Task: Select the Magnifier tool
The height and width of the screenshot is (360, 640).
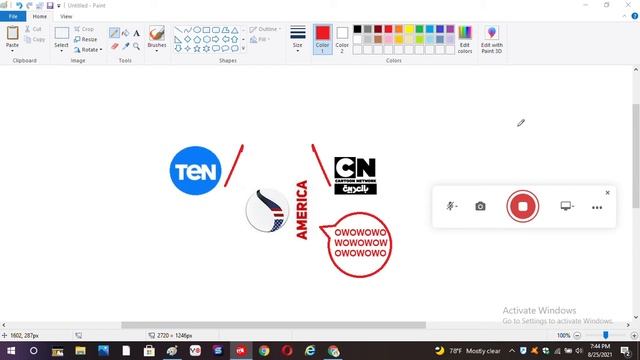Action: click(137, 47)
